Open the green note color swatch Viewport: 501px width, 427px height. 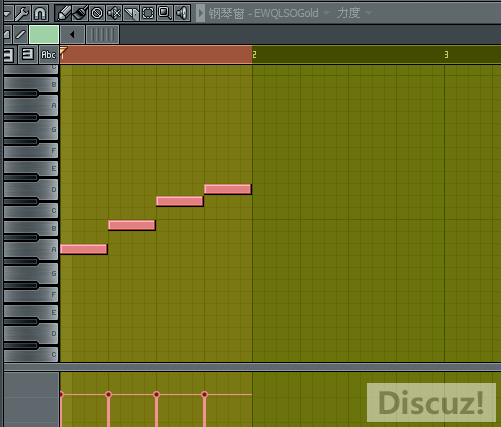pyautogui.click(x=44, y=34)
